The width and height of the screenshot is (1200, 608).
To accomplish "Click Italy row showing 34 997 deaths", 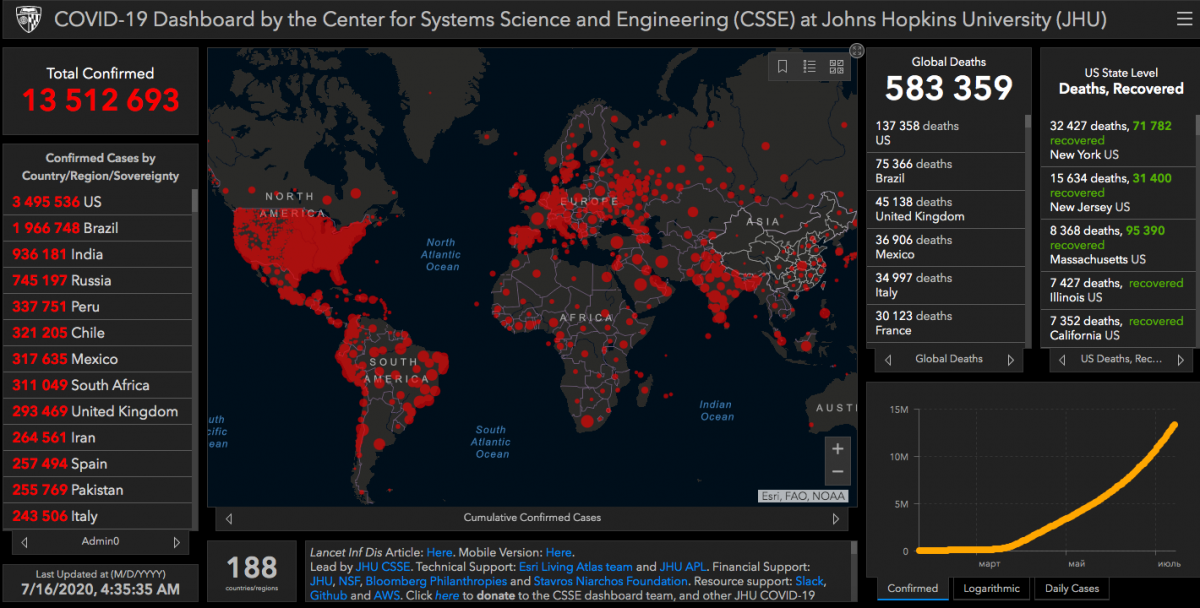I will pyautogui.click(x=946, y=285).
